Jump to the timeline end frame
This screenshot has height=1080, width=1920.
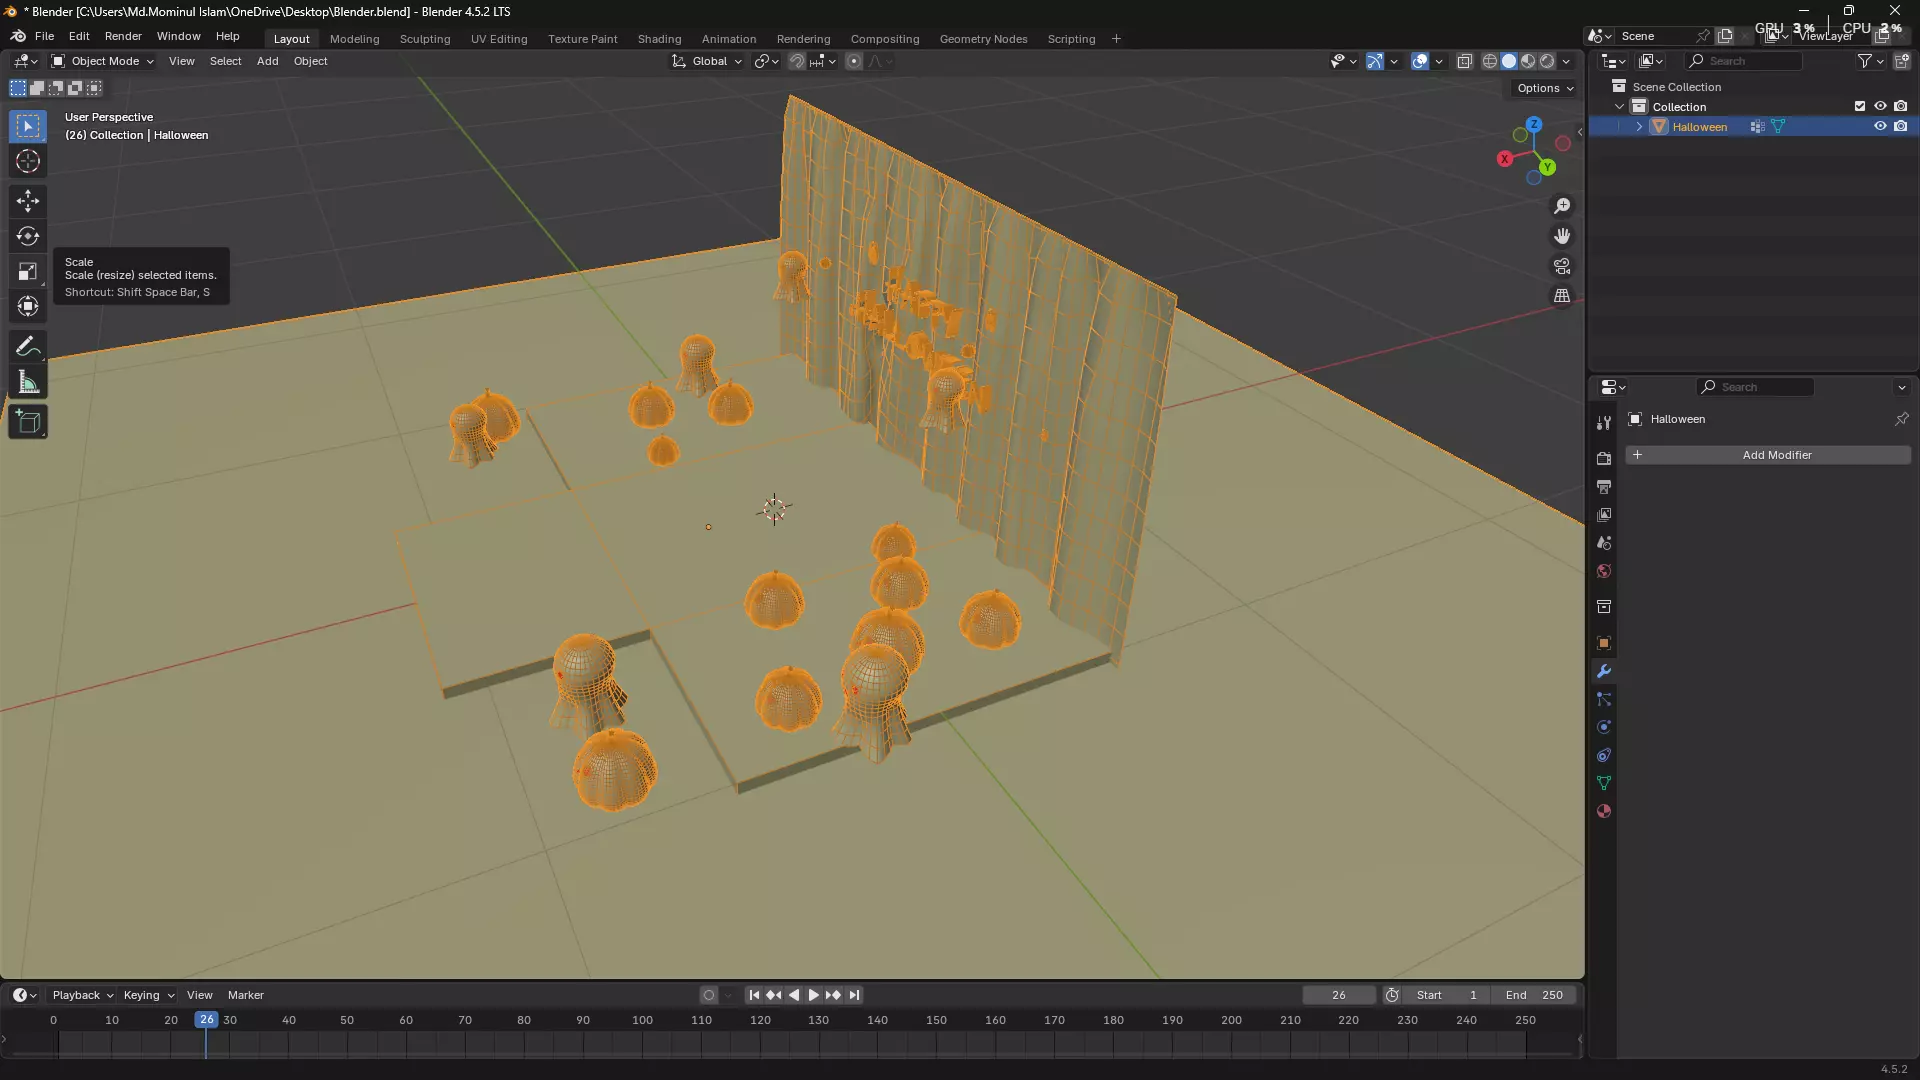coord(854,995)
